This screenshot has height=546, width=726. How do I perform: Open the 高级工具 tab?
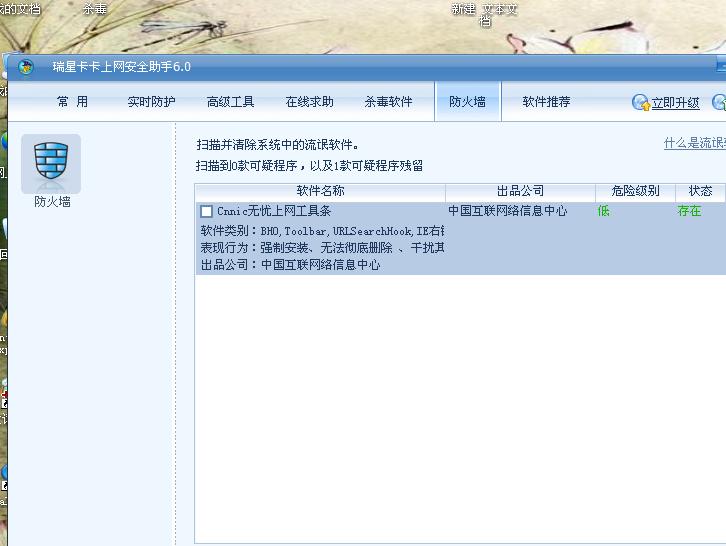231,101
